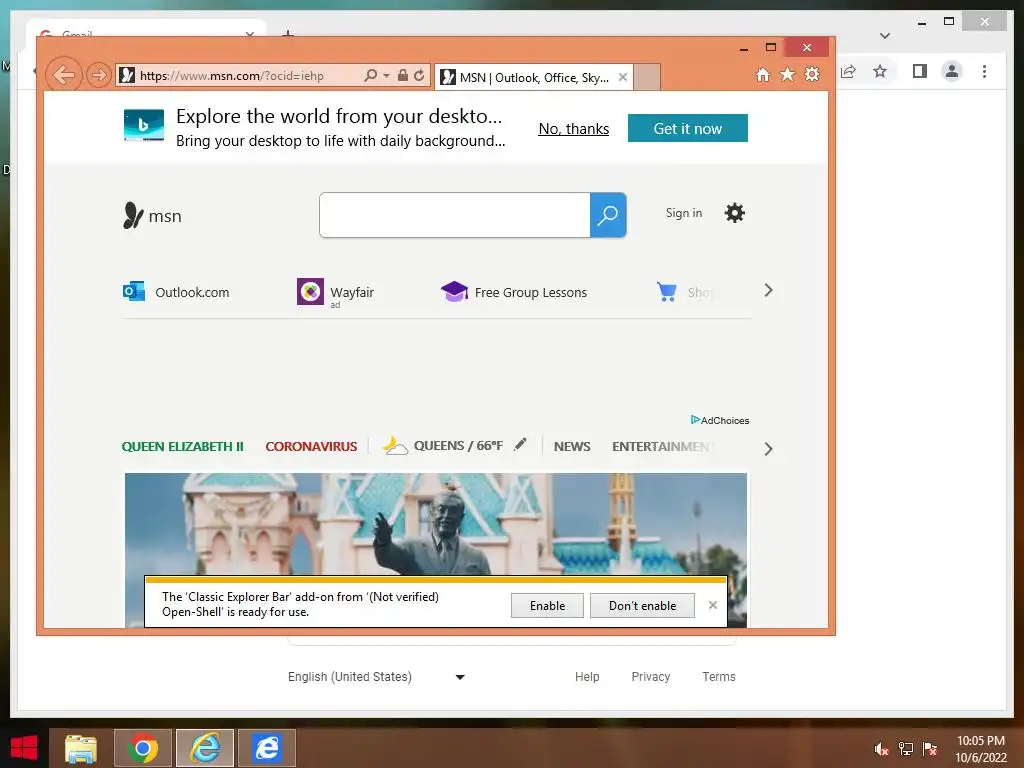1024x768 pixels.
Task: Expand the address bar autocomplete dropdown arrow
Action: click(386, 76)
